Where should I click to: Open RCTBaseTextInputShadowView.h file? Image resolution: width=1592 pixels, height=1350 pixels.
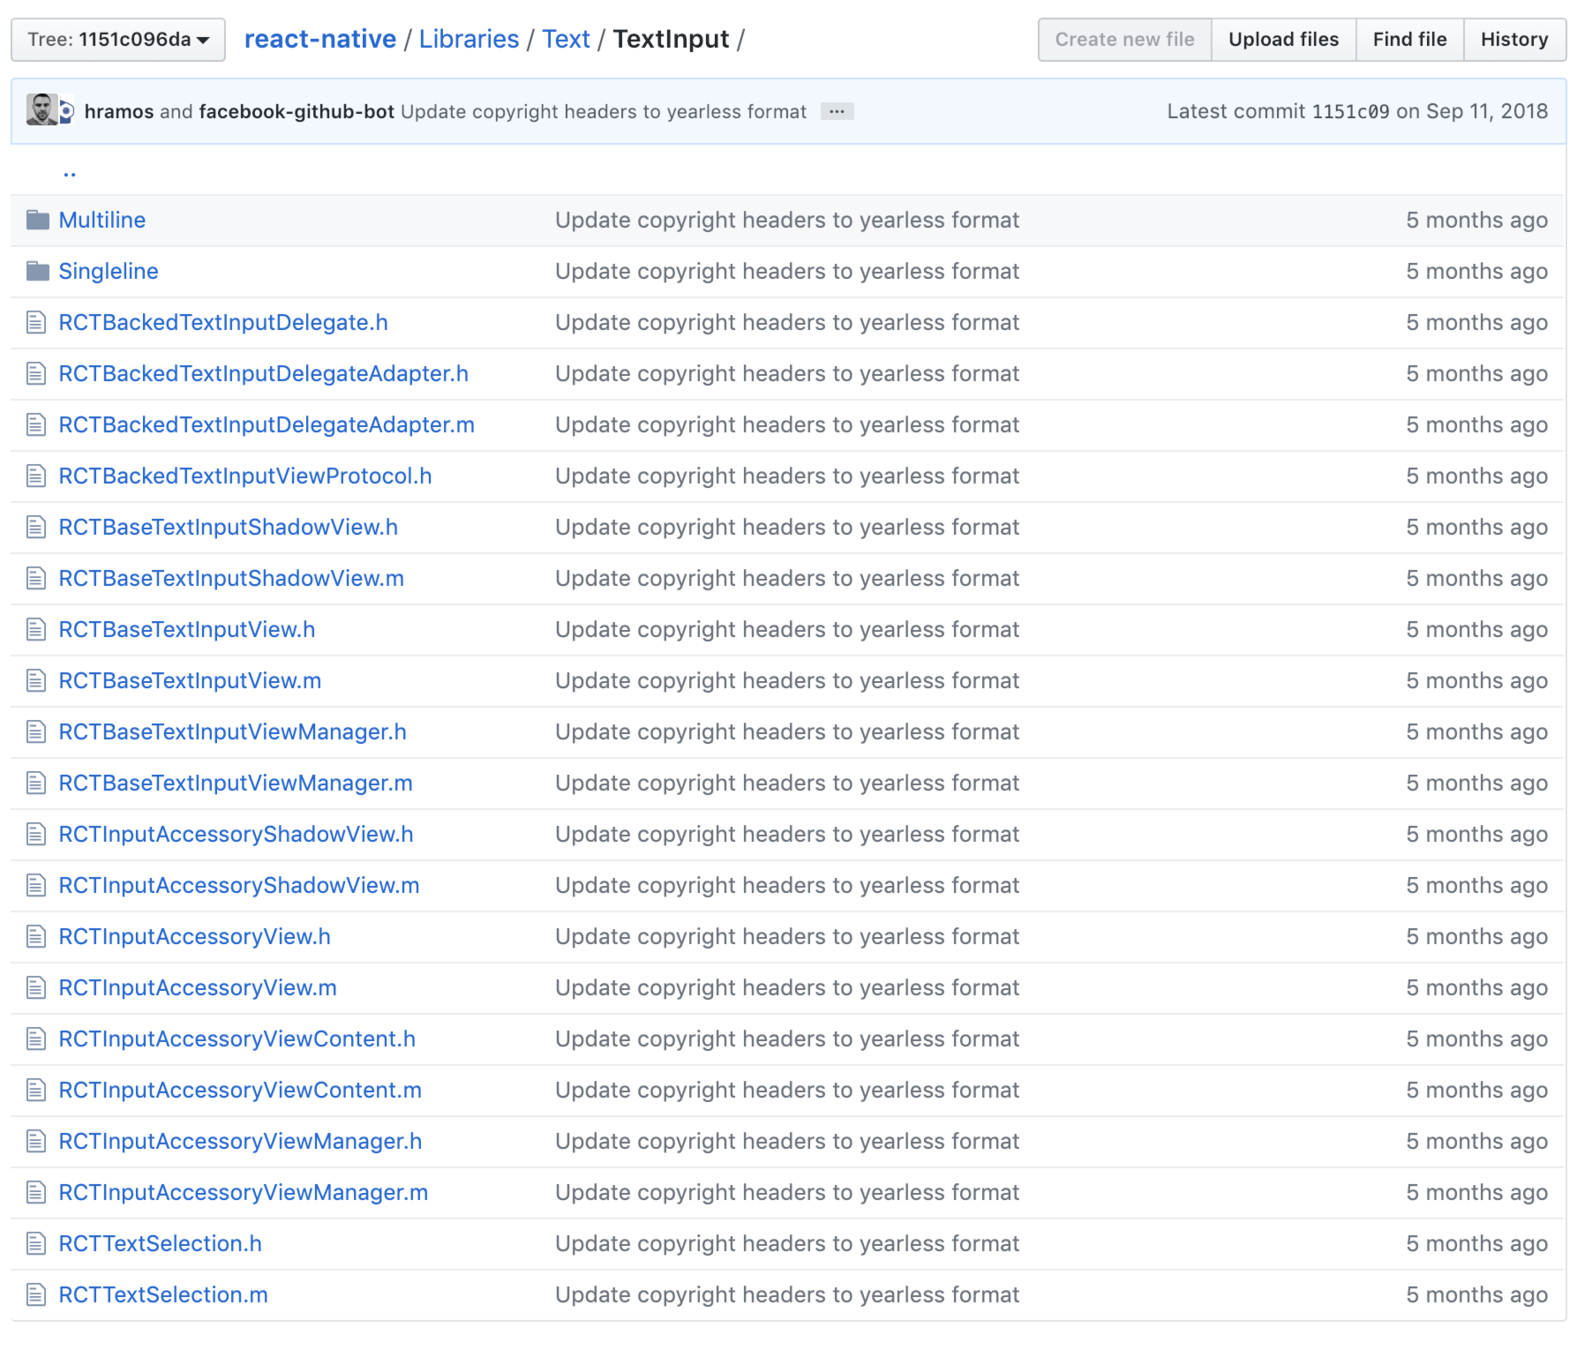coord(228,527)
